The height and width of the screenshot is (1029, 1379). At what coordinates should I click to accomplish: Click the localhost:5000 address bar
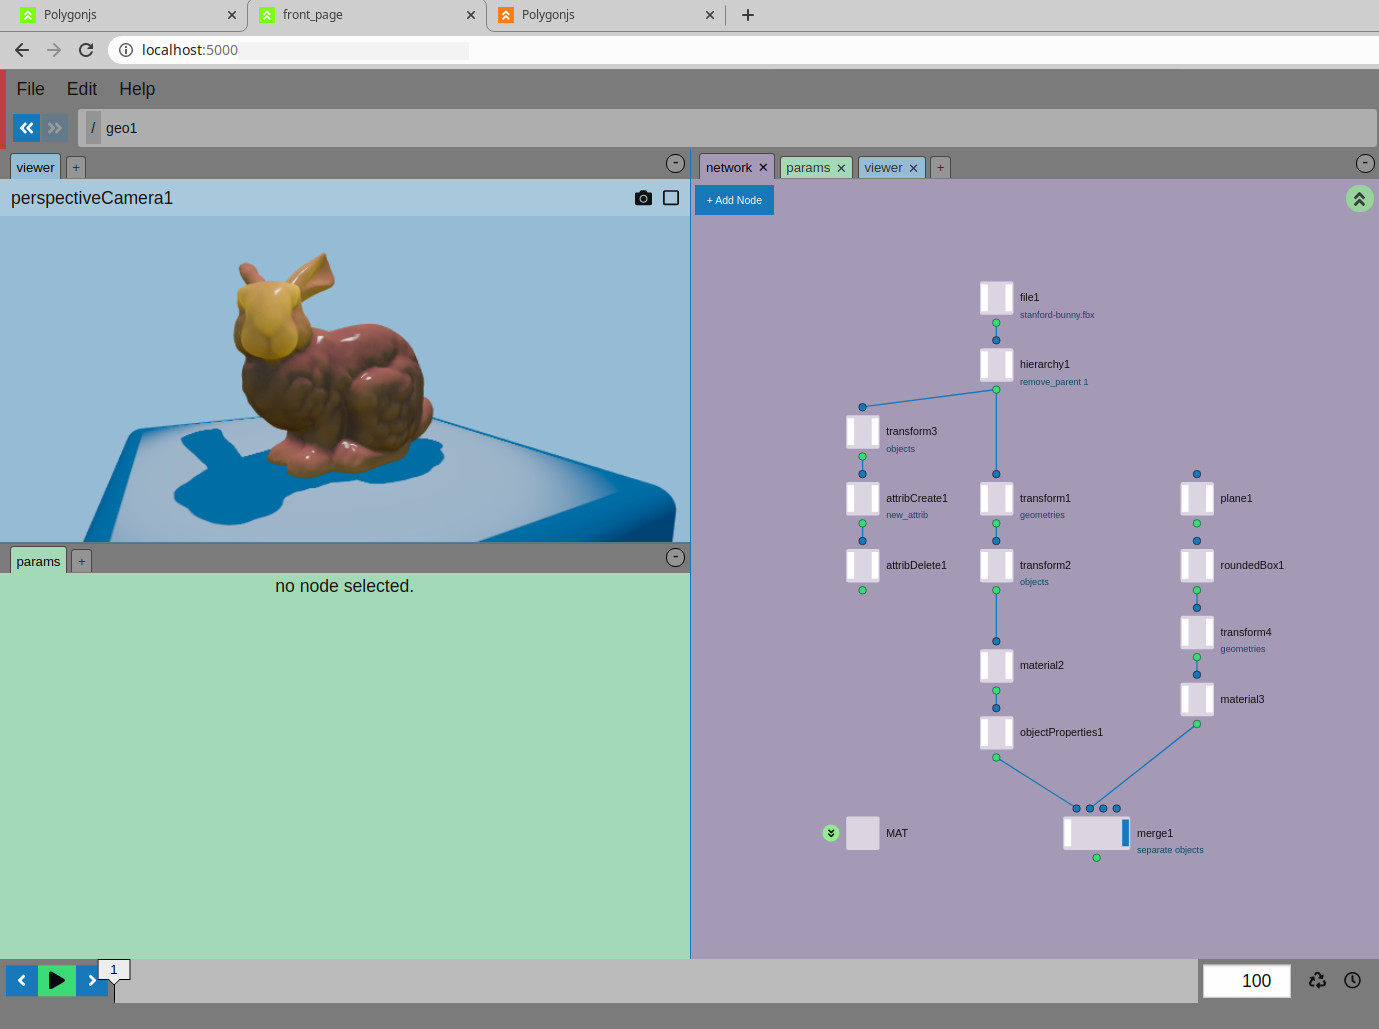(x=740, y=50)
